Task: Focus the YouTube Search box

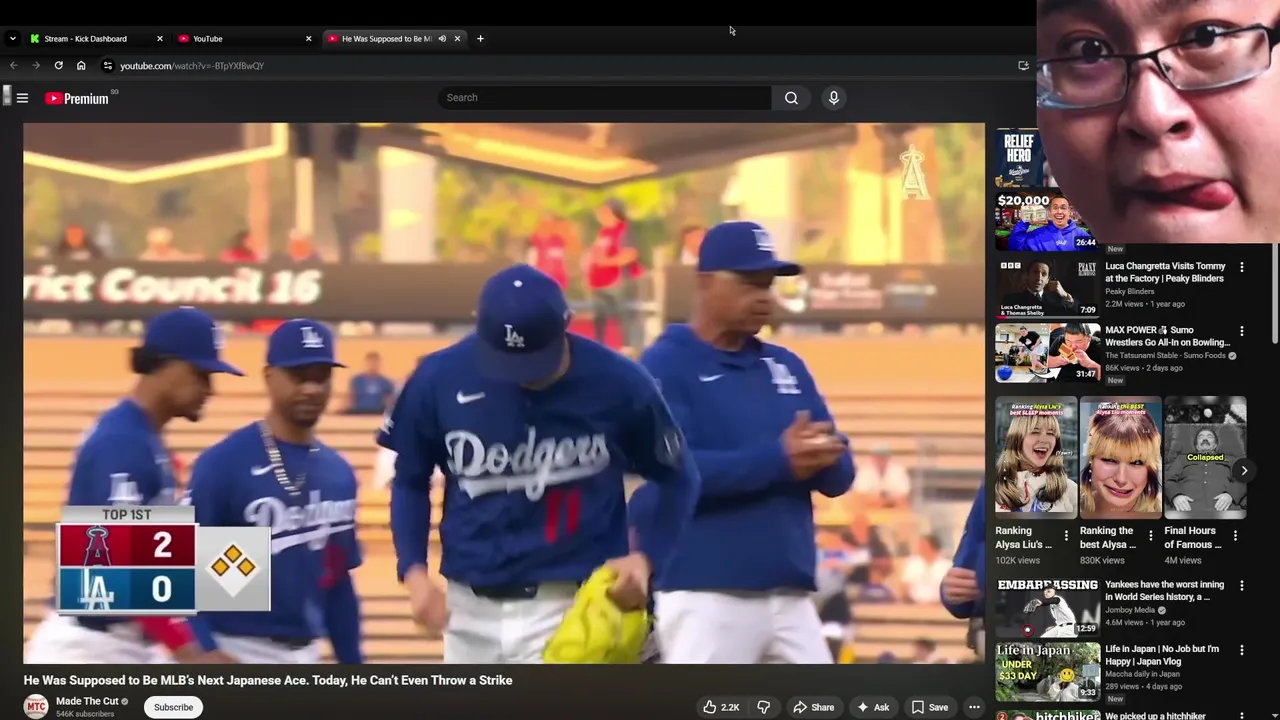Action: coord(604,98)
